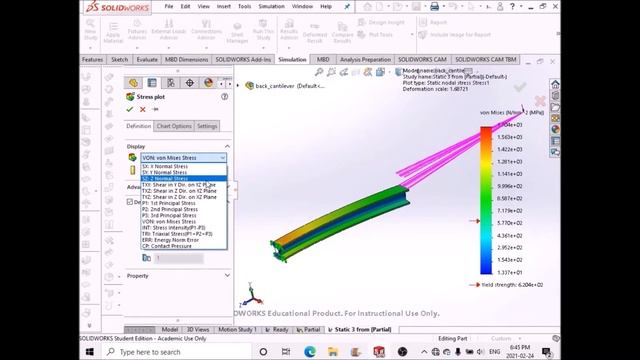Open File Explorer from taskbar
The height and width of the screenshot is (360, 640).
[333, 351]
